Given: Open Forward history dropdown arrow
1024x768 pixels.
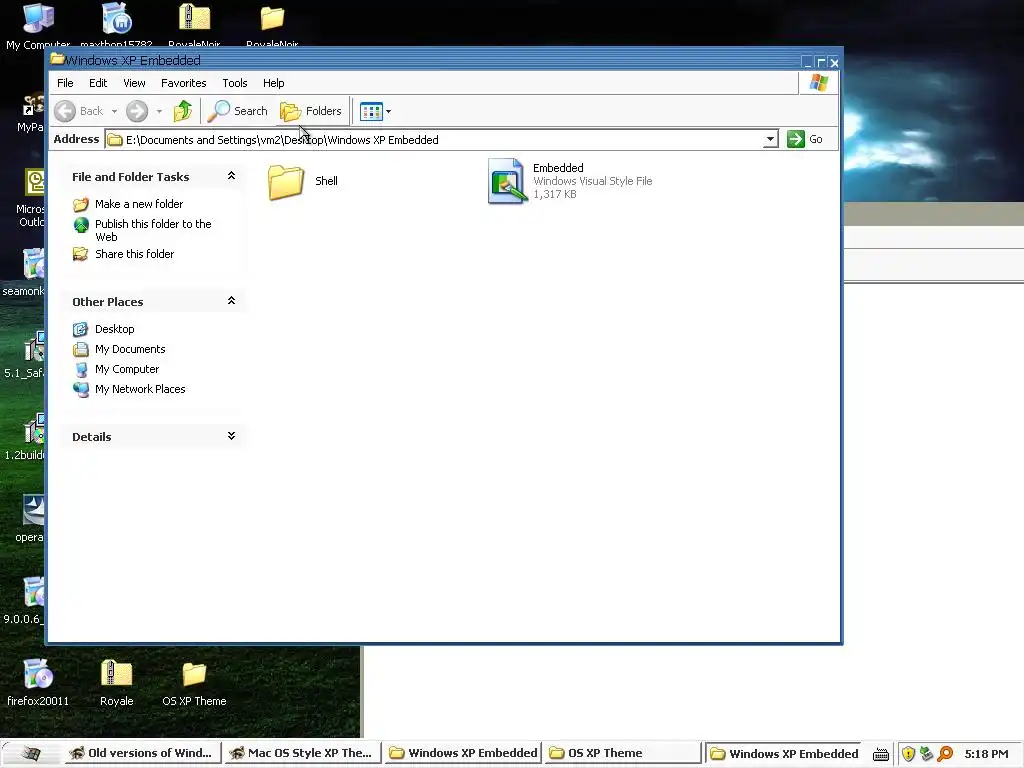Looking at the screenshot, I should [159, 111].
